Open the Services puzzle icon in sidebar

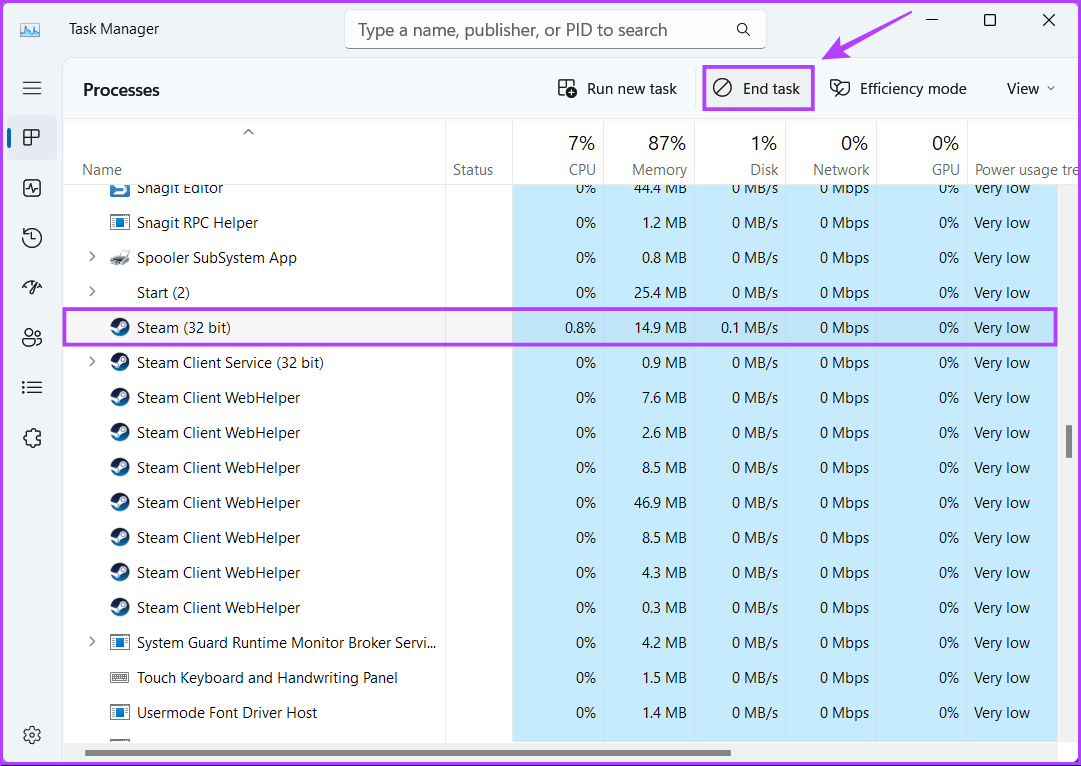tap(32, 438)
